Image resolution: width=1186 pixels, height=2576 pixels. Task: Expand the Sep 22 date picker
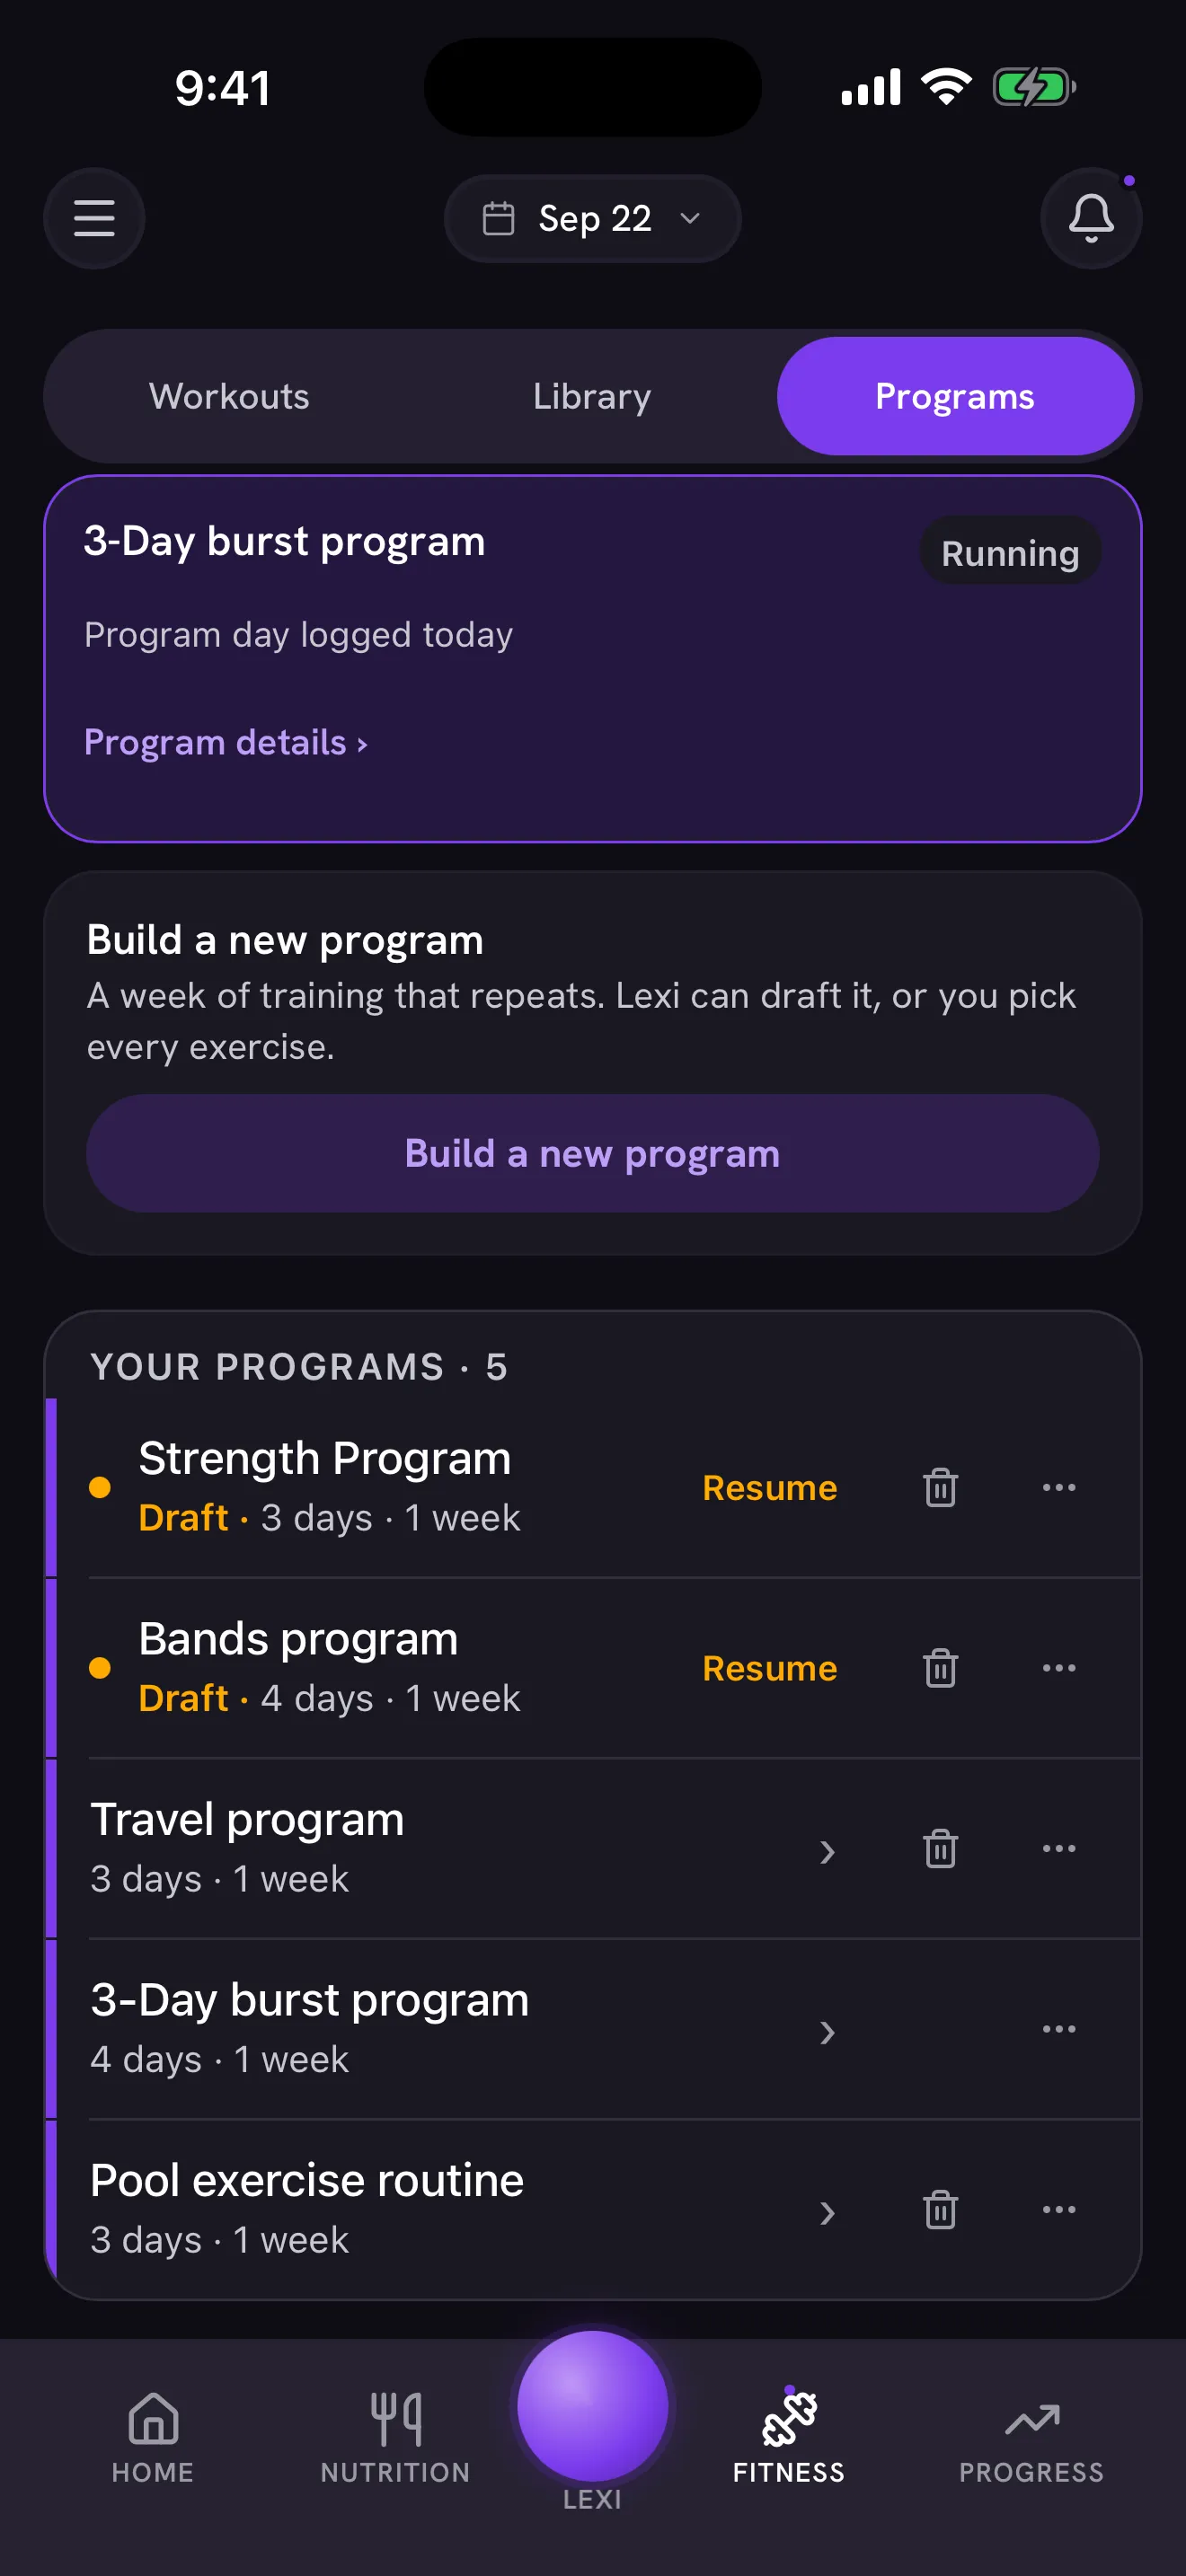click(593, 218)
